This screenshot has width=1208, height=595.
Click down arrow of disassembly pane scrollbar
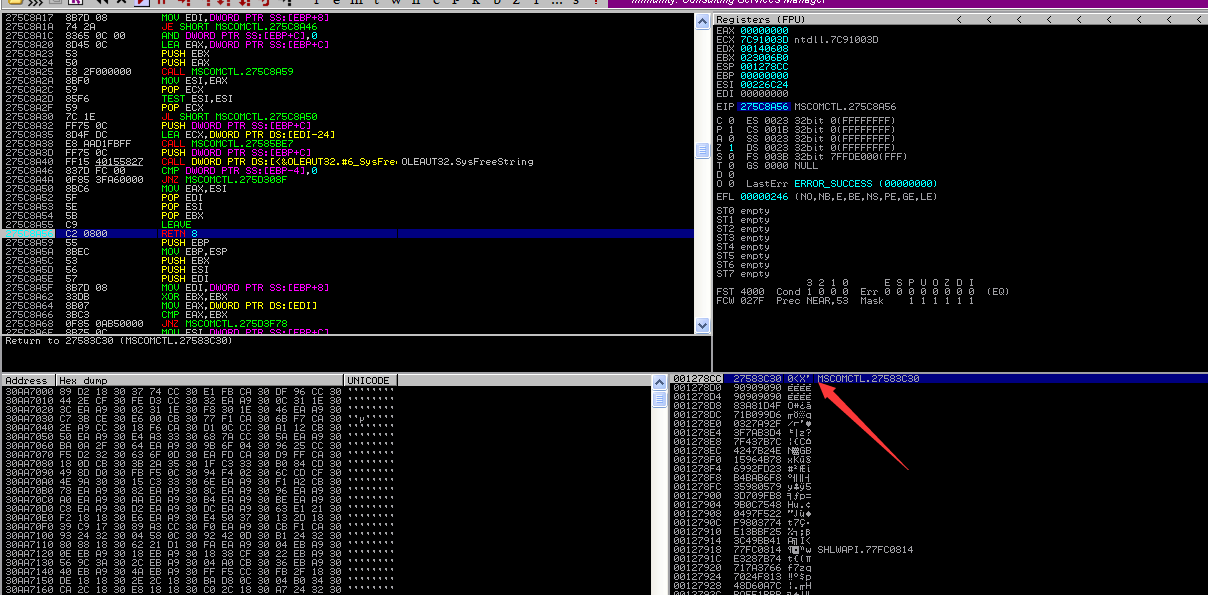pos(703,327)
